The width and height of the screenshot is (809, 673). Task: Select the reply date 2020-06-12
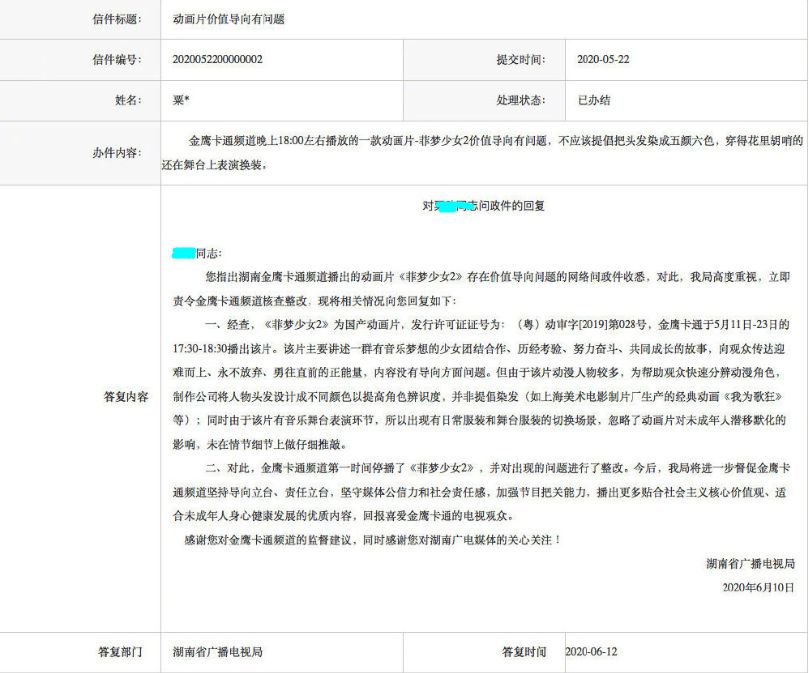pyautogui.click(x=595, y=651)
